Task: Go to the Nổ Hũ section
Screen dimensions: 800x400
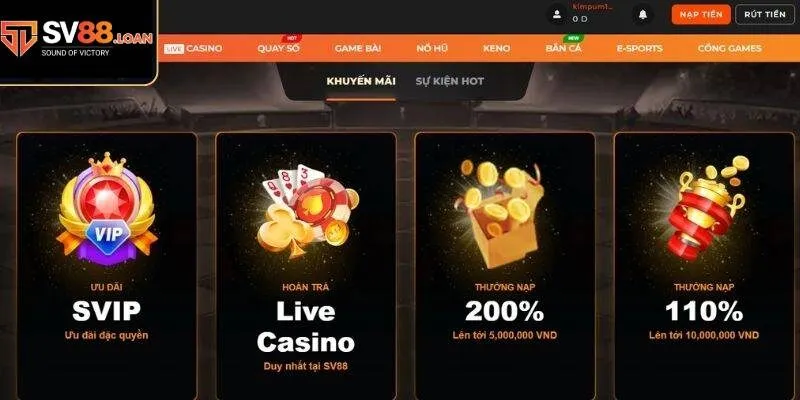Action: click(x=432, y=48)
